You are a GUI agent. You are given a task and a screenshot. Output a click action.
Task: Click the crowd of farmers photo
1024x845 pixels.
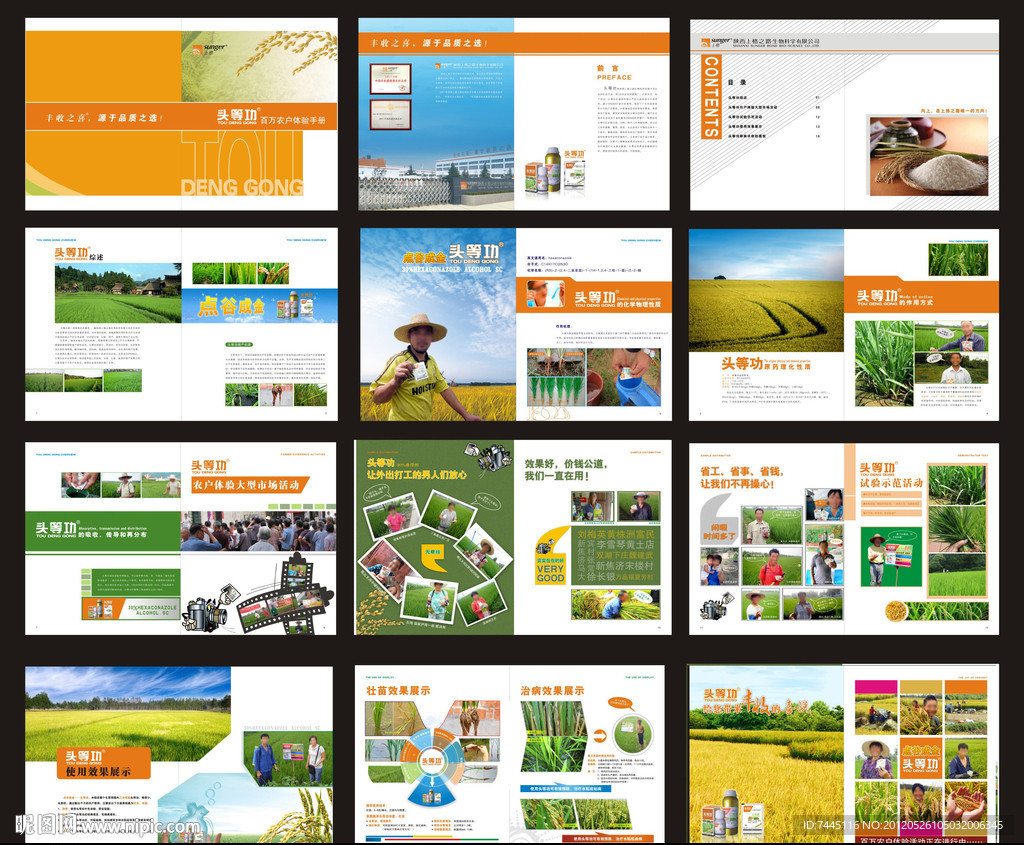tap(259, 530)
